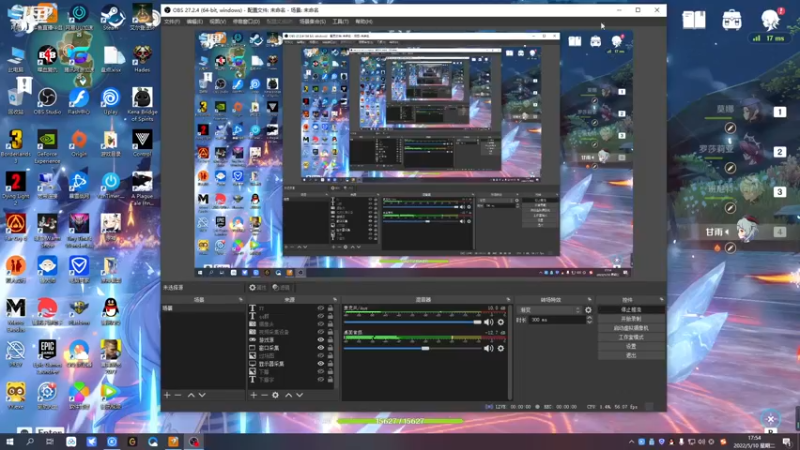Select the Hades desktop shortcut

[142, 59]
